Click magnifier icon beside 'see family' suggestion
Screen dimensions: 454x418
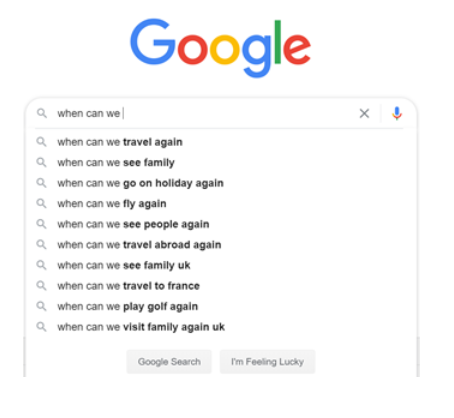coord(42,163)
